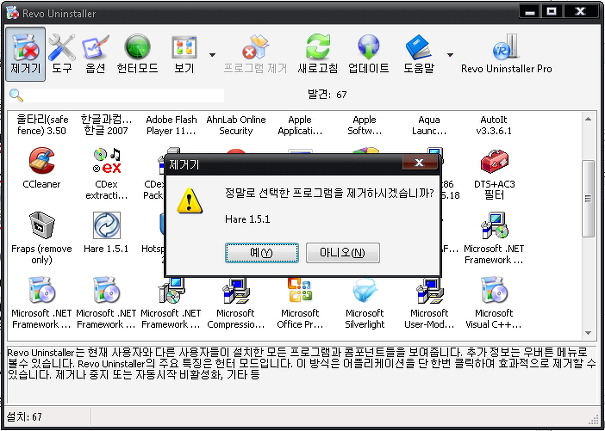Screen dimensions: 605x431
Task: Select 울타리(safe fence) 3.50 entry
Action: click(42, 124)
